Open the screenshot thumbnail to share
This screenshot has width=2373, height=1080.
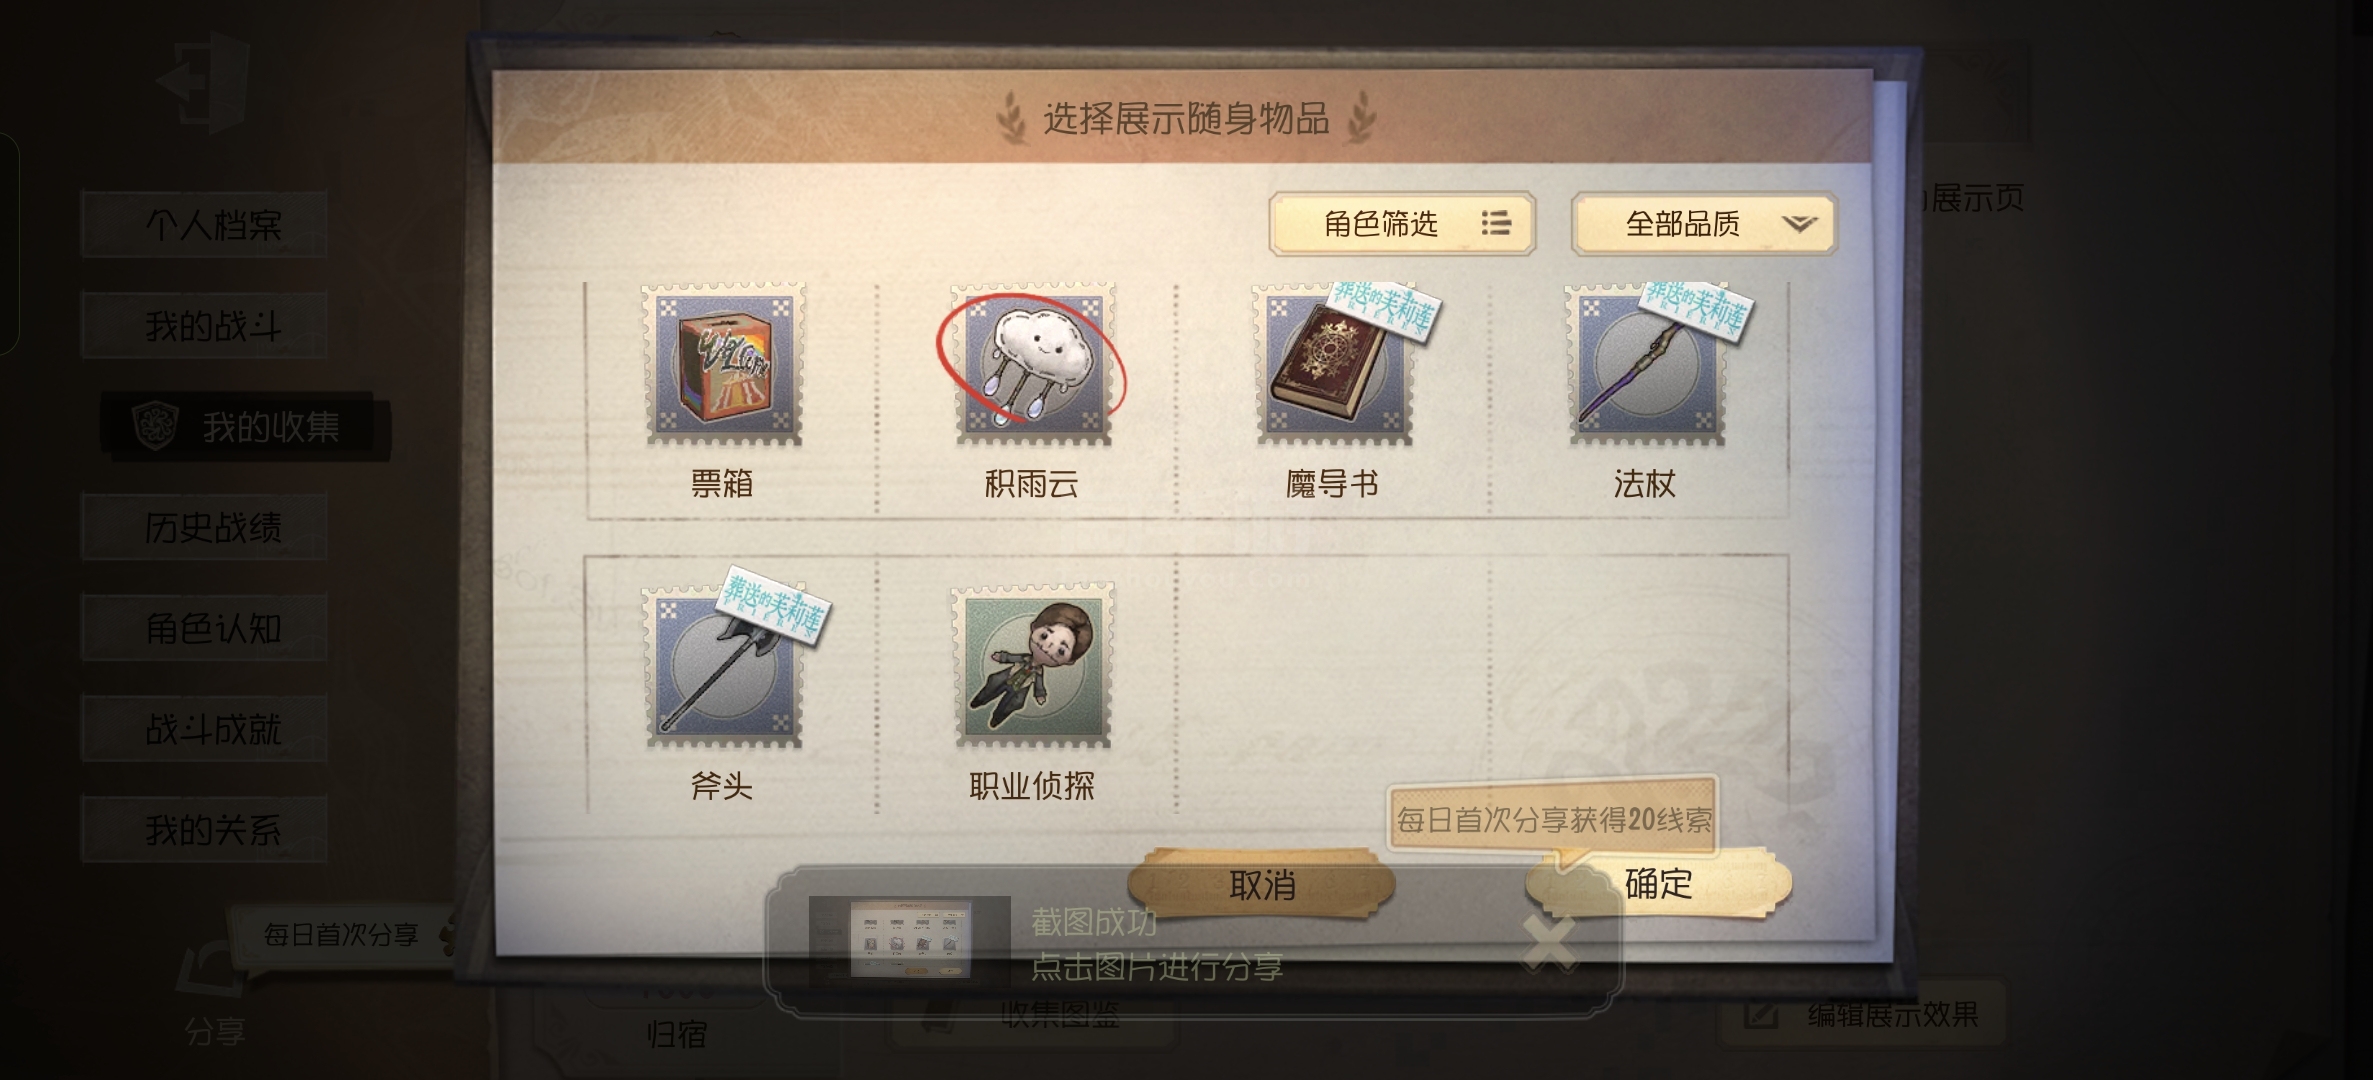tap(909, 942)
